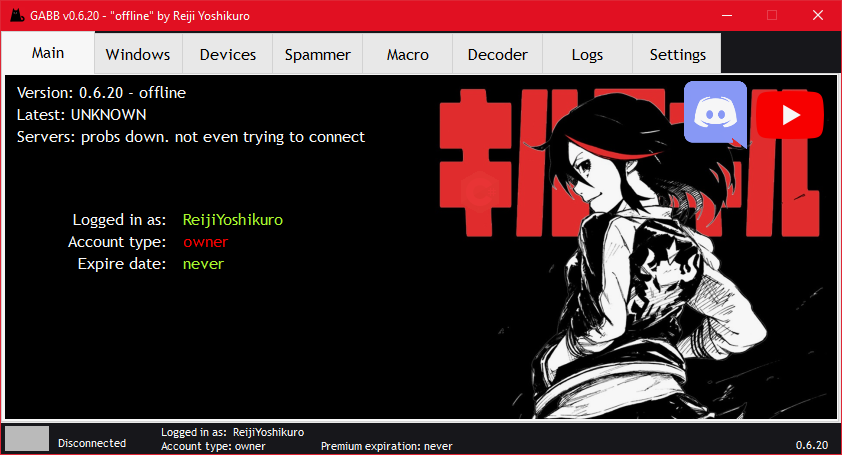Click the GABB cat app icon in title bar
This screenshot has height=455, width=842.
click(x=17, y=15)
